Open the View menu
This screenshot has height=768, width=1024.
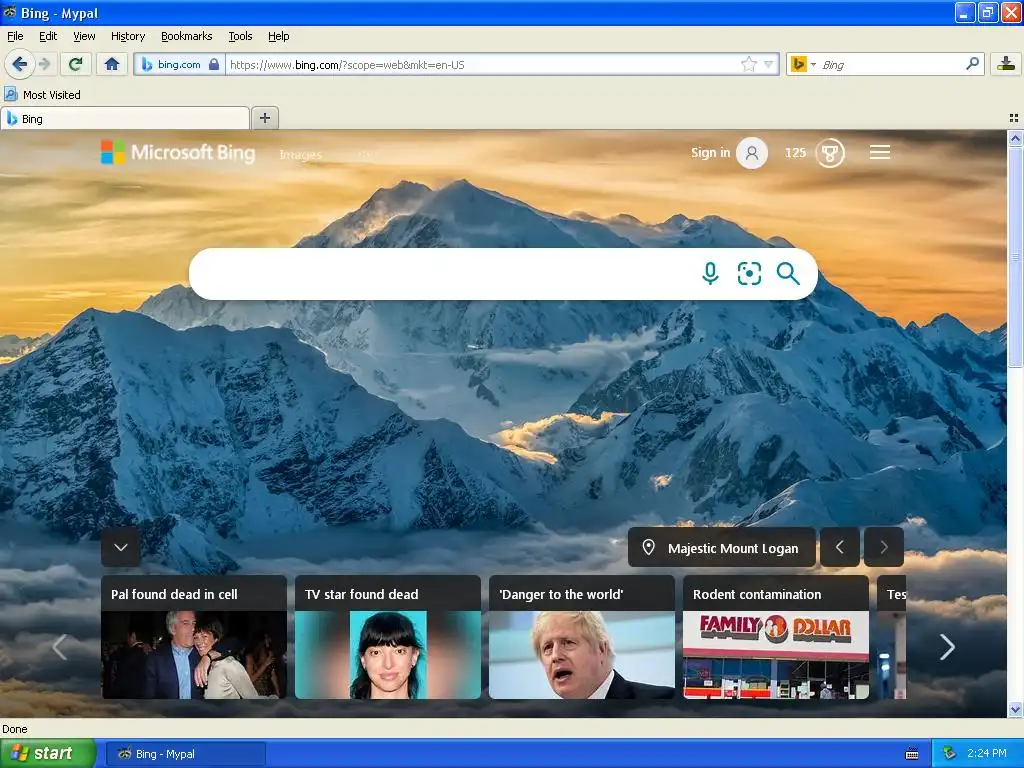[x=84, y=36]
